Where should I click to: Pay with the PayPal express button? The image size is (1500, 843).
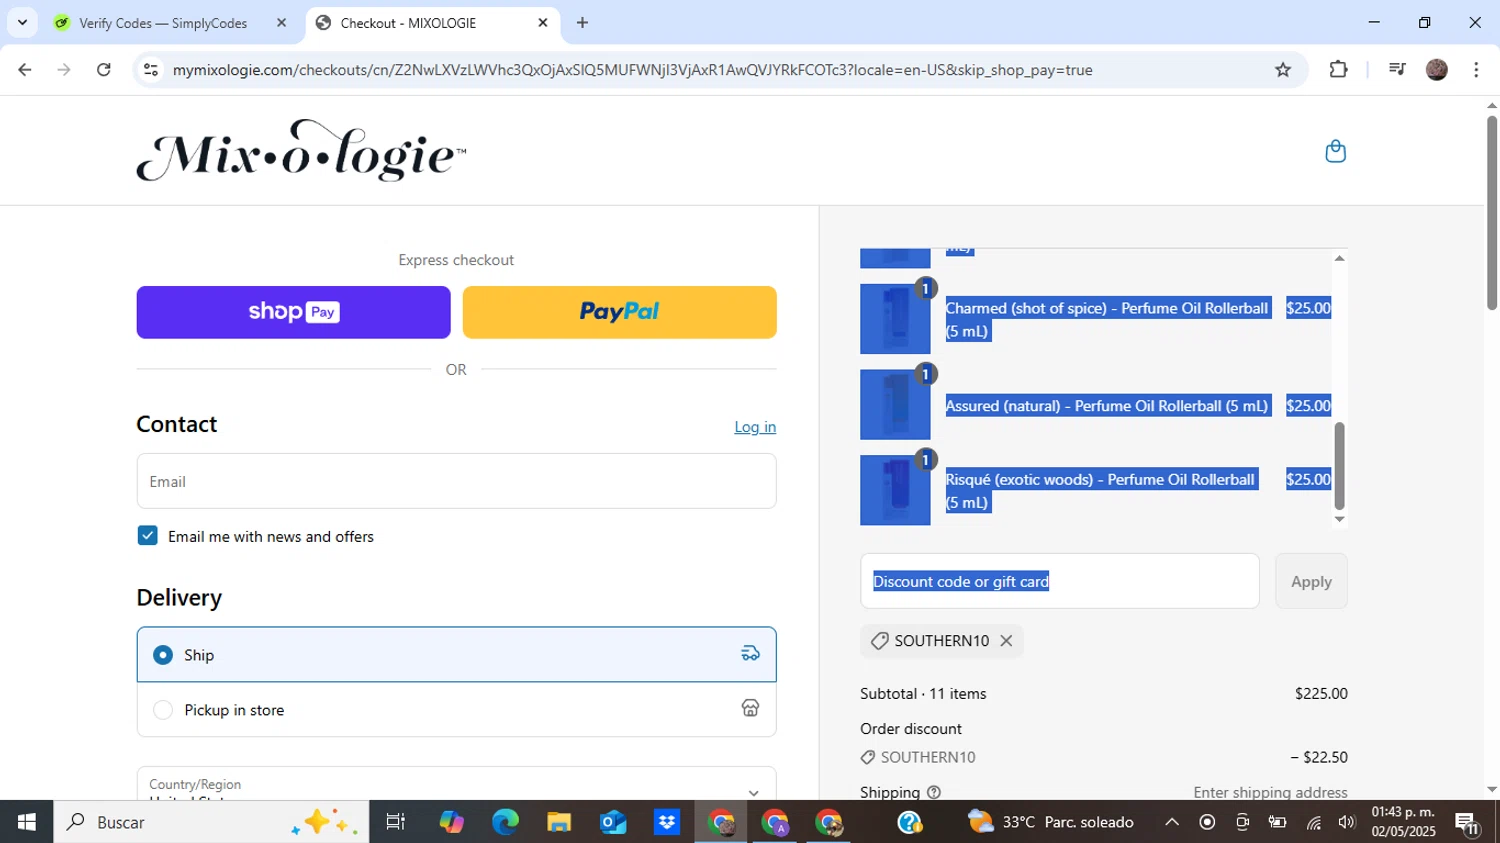click(x=619, y=312)
